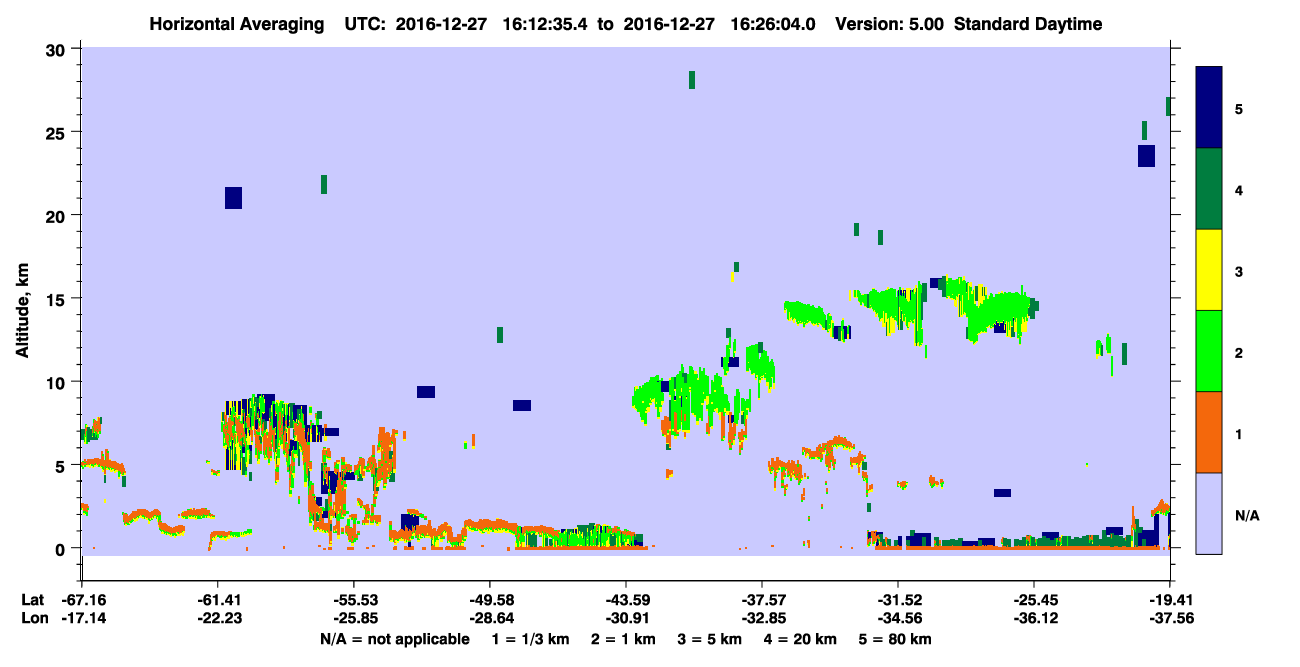Click the colorbar label 'N/A'
Viewport: 1300px width, 667px height.
(x=1247, y=515)
